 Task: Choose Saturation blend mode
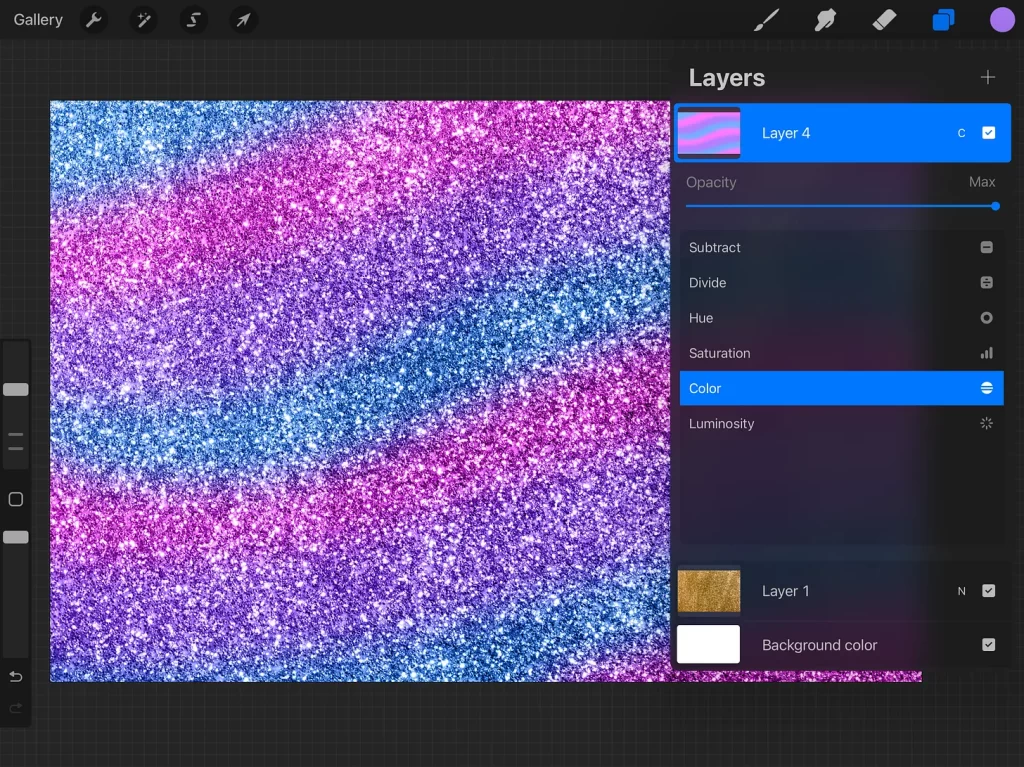841,353
